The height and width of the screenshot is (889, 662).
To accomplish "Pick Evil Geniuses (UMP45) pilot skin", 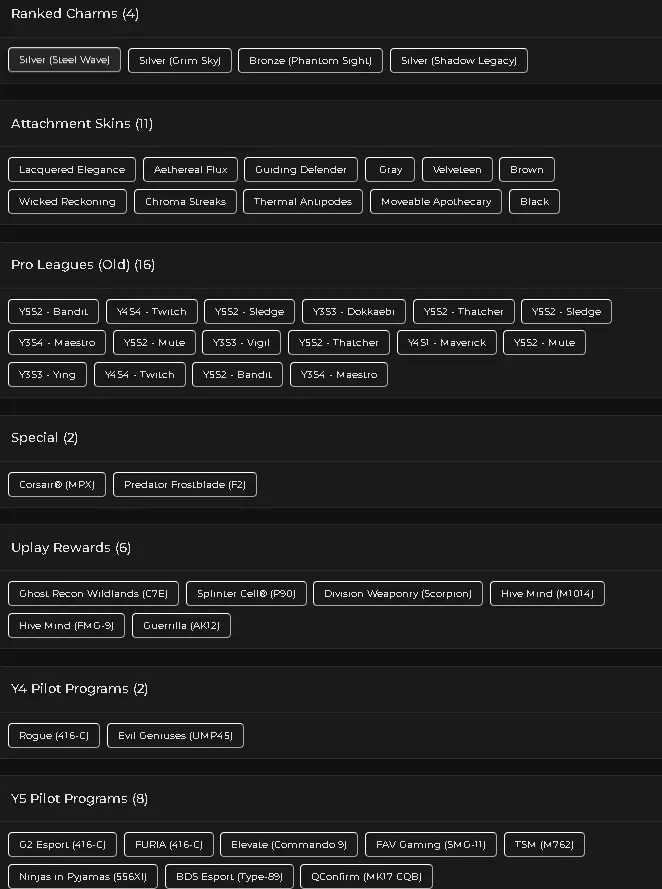I will click(x=175, y=736).
